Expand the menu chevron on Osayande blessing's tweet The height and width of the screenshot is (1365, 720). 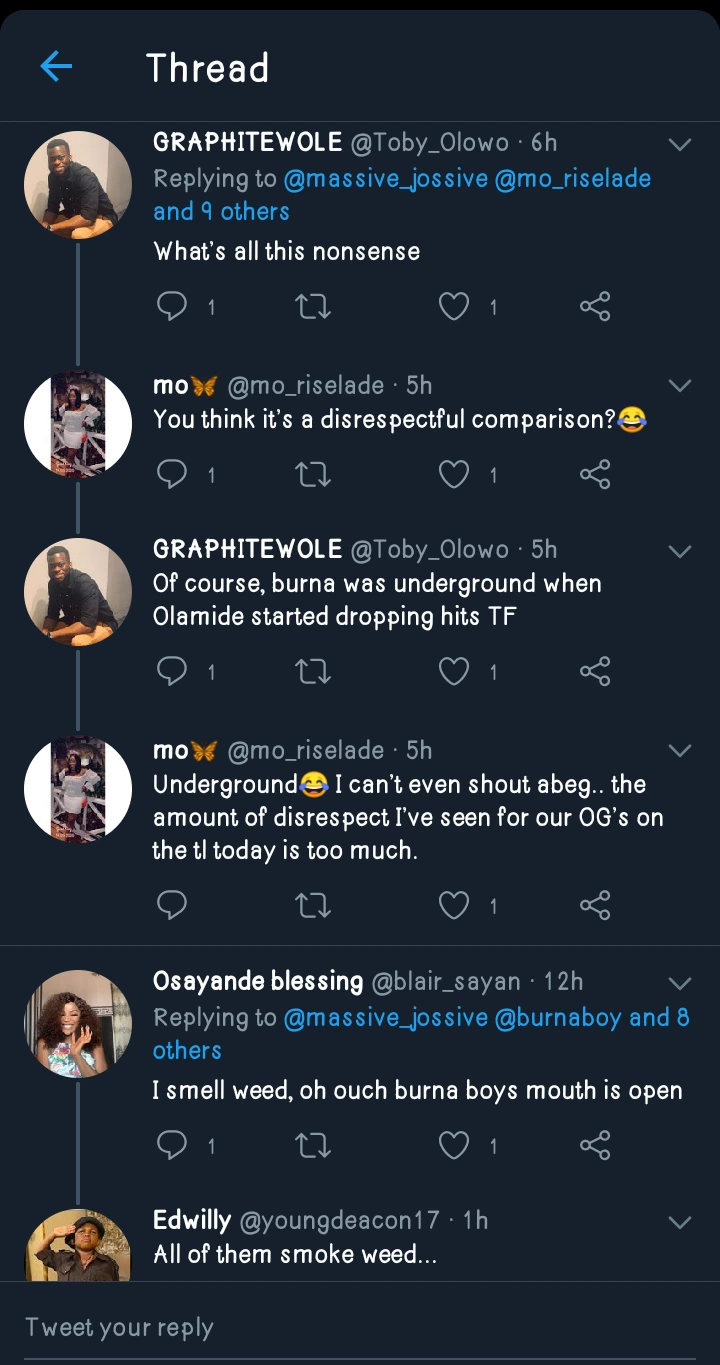coord(680,983)
